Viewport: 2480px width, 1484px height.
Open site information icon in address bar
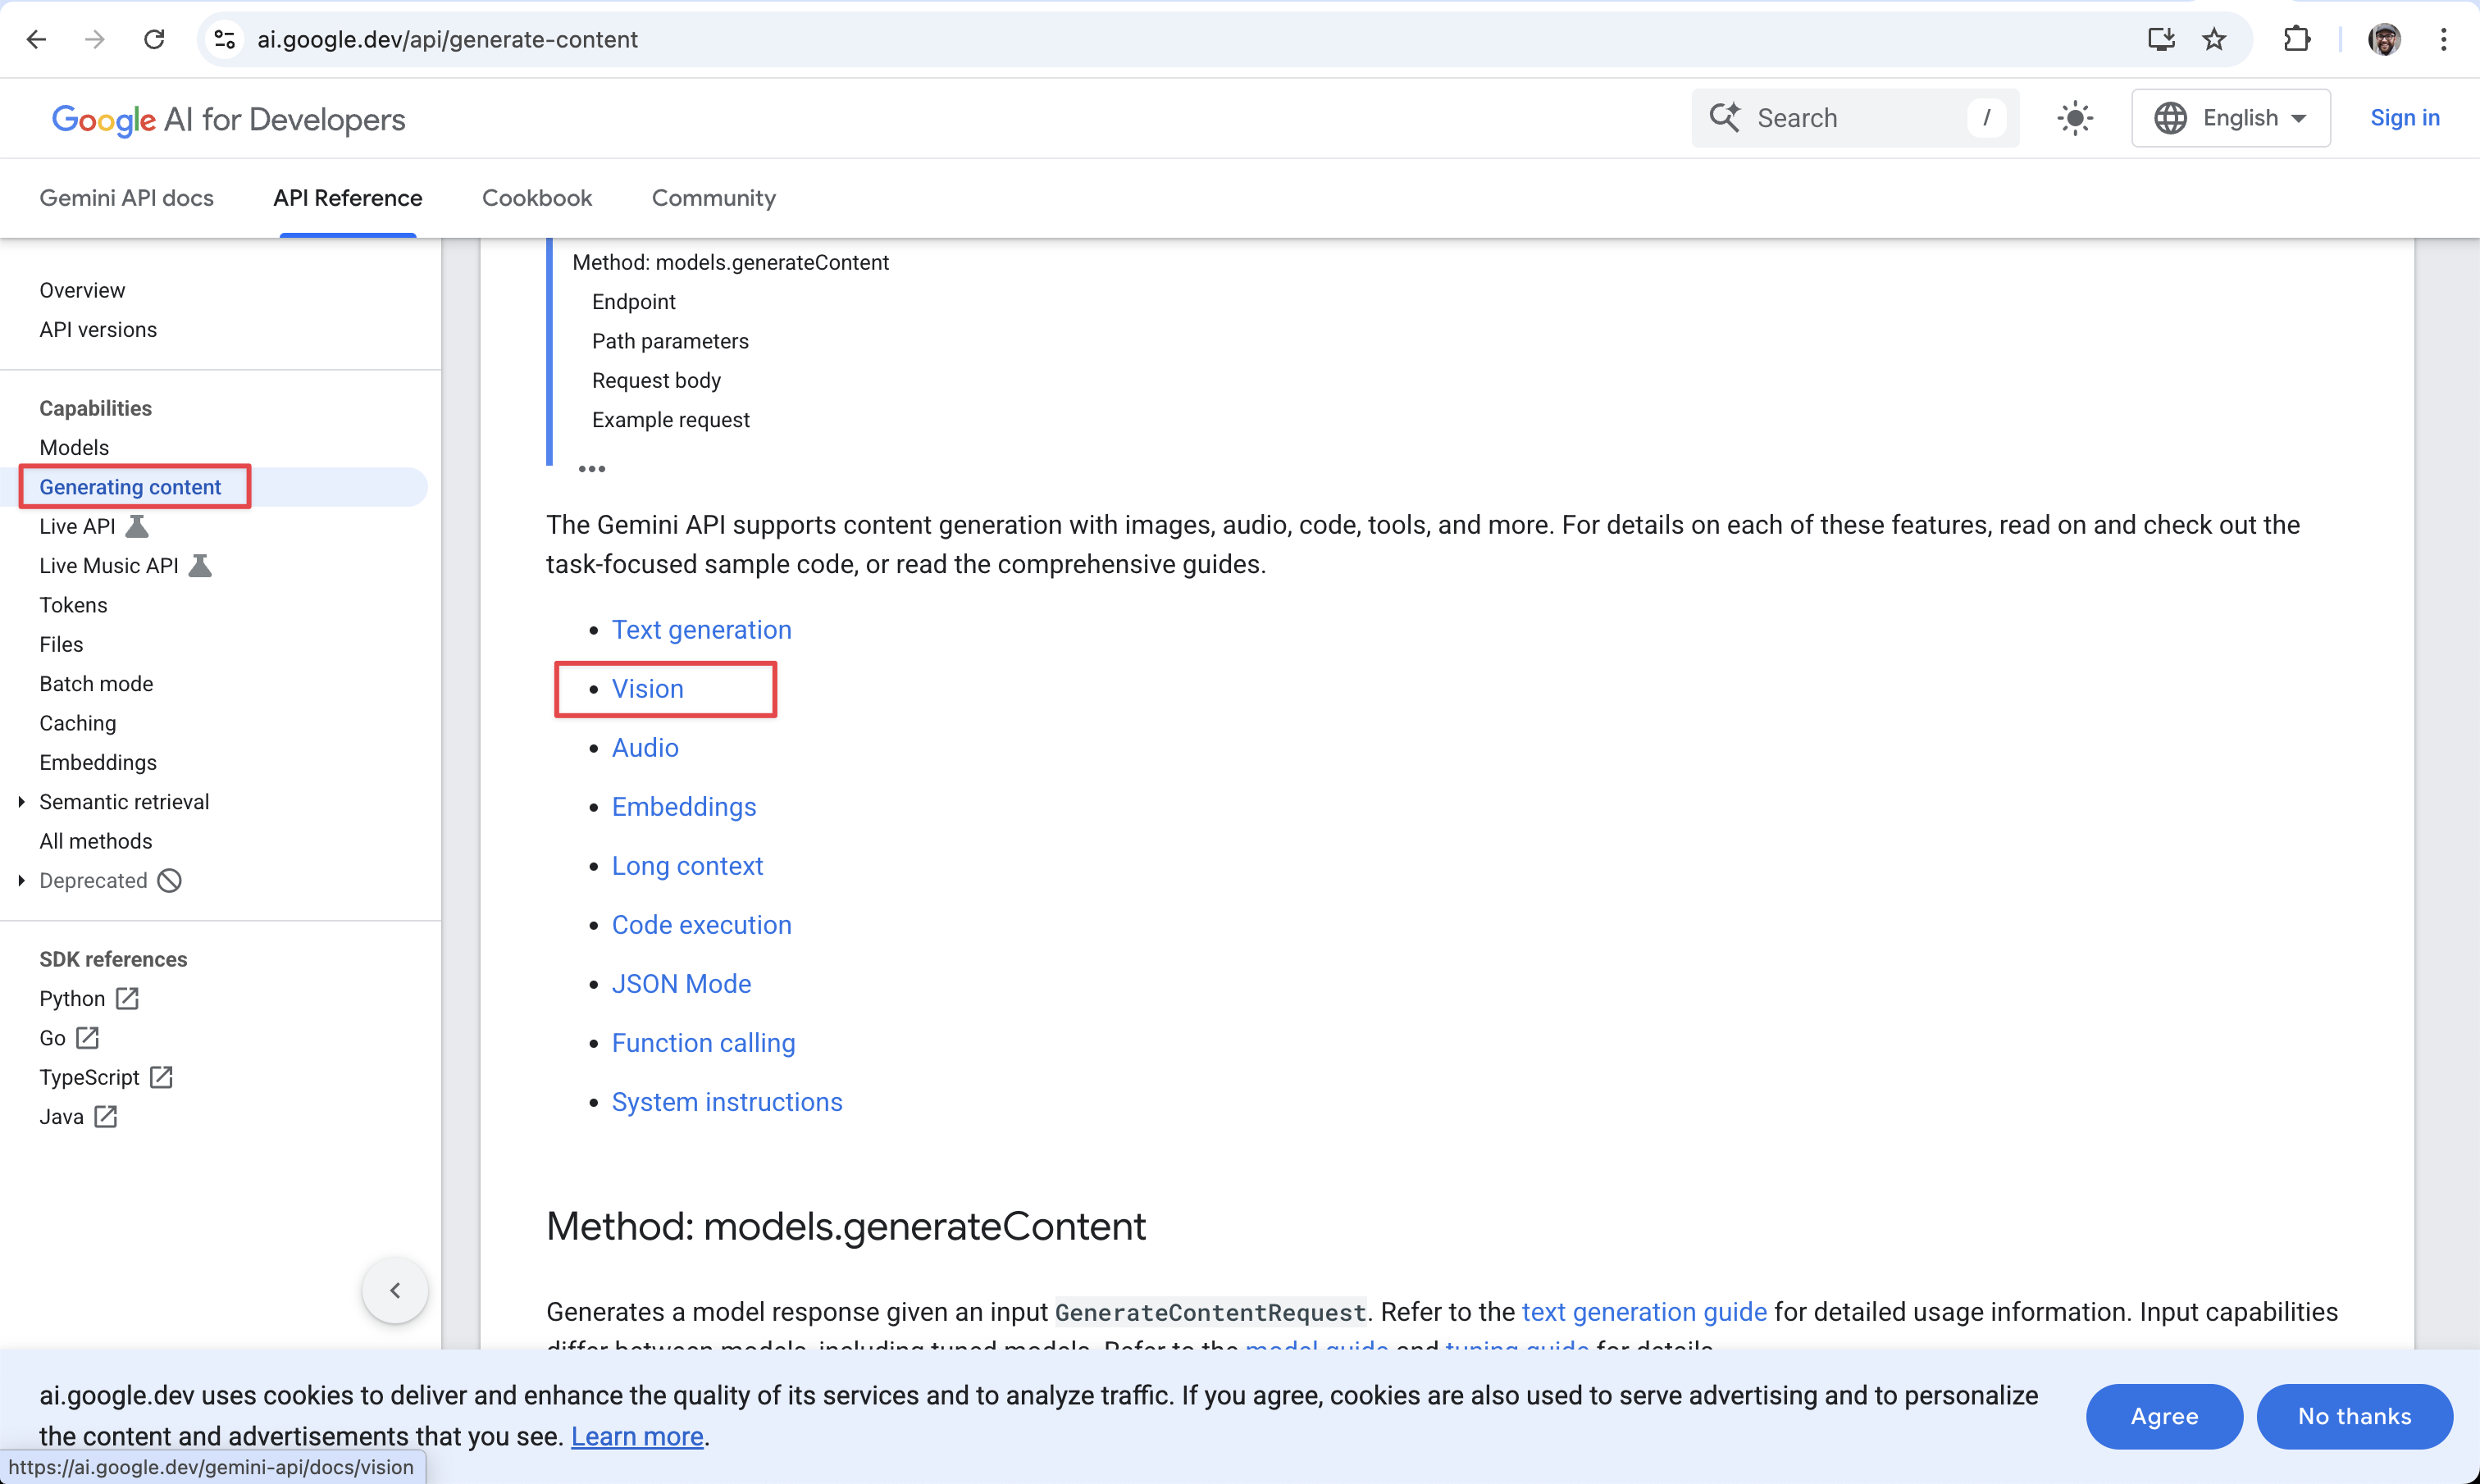(225, 39)
